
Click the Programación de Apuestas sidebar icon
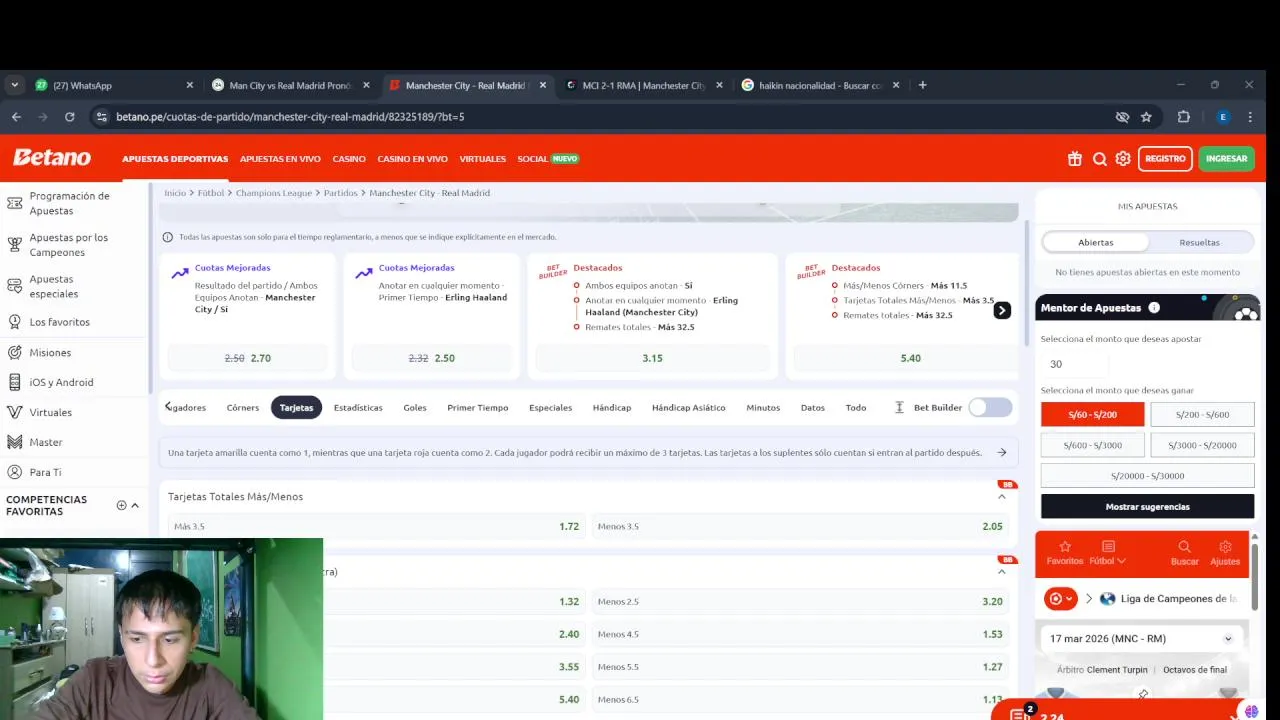tap(15, 203)
